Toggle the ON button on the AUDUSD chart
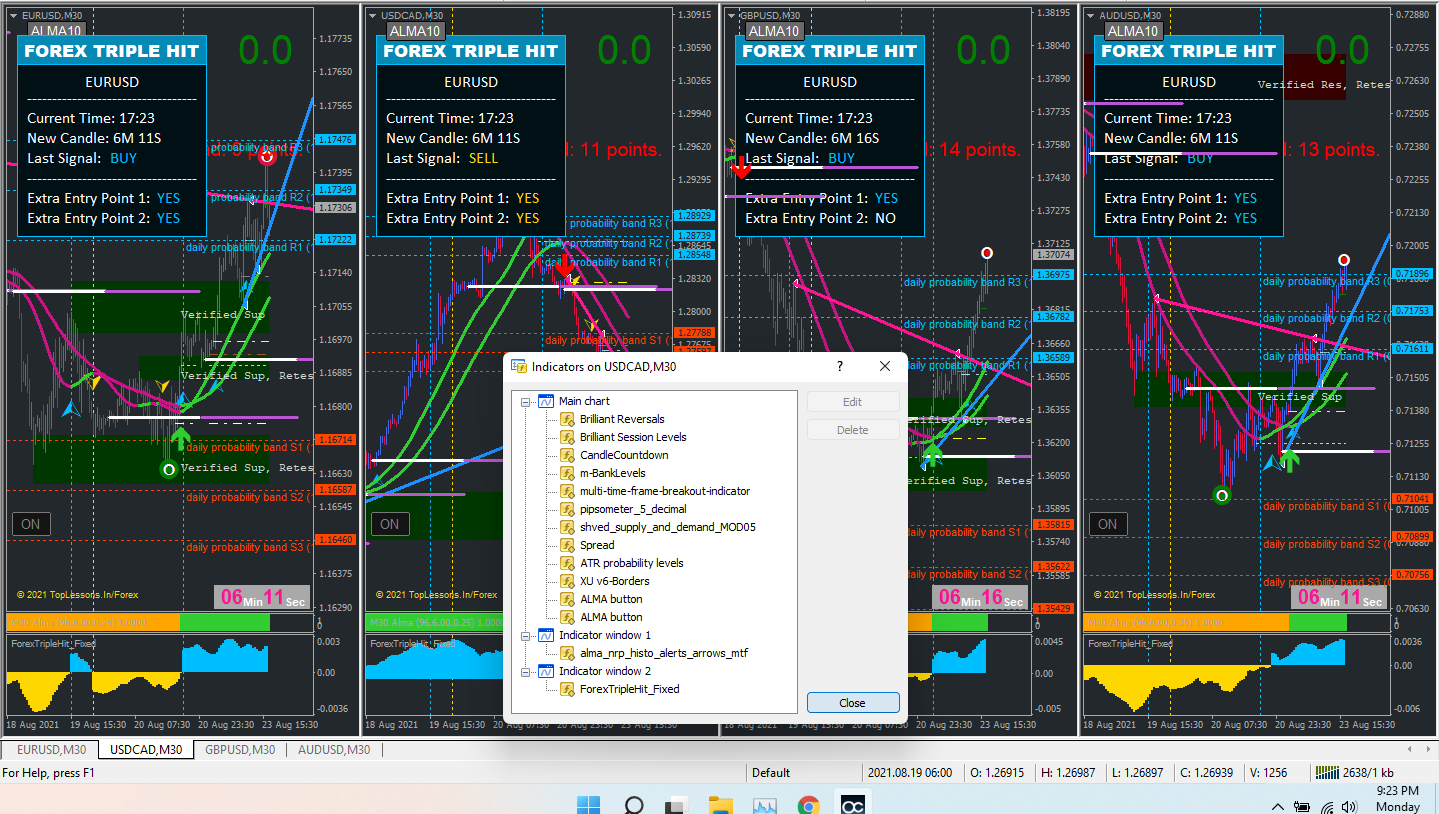The width and height of the screenshot is (1439, 814). coord(1108,524)
